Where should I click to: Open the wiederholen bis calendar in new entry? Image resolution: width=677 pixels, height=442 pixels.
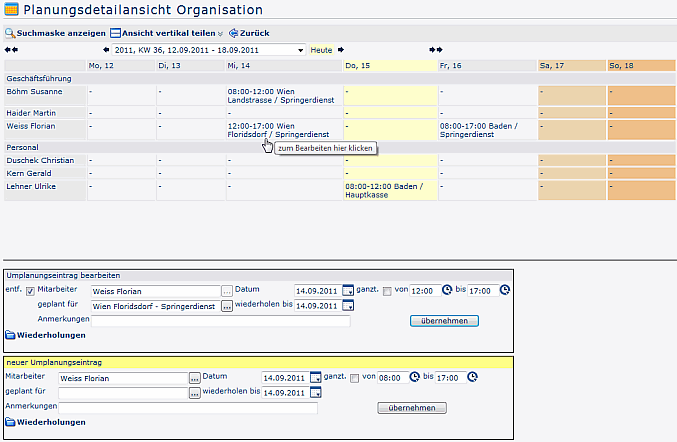pos(315,392)
